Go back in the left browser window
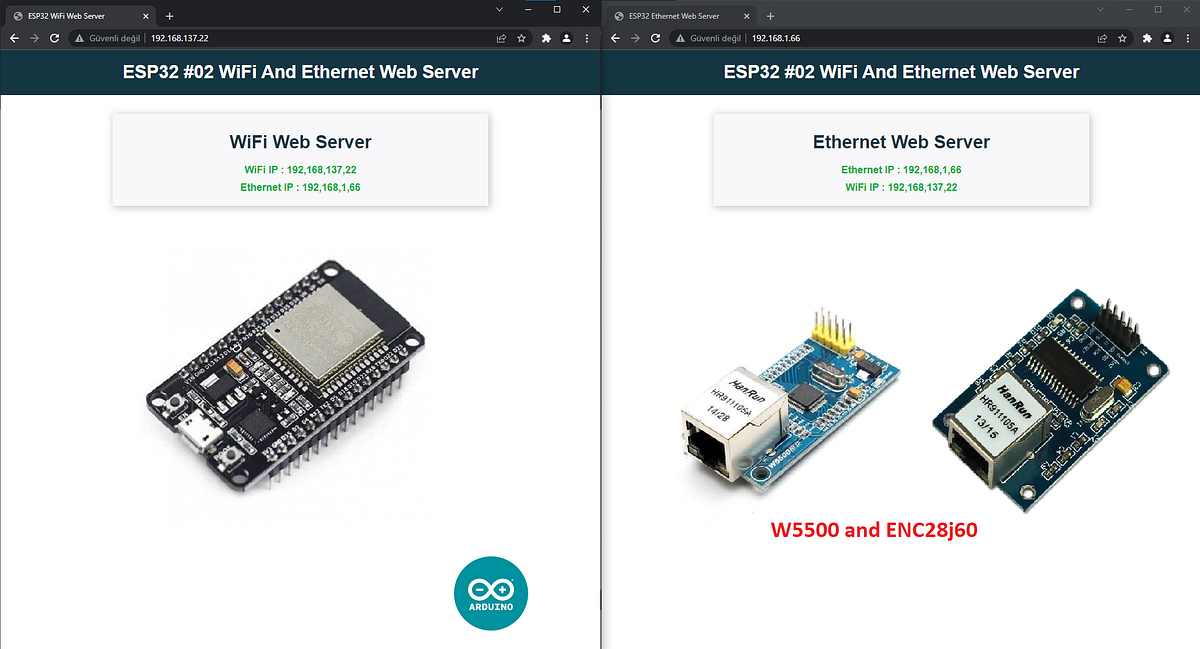Viewport: 1200px width, 649px height. pyautogui.click(x=14, y=37)
